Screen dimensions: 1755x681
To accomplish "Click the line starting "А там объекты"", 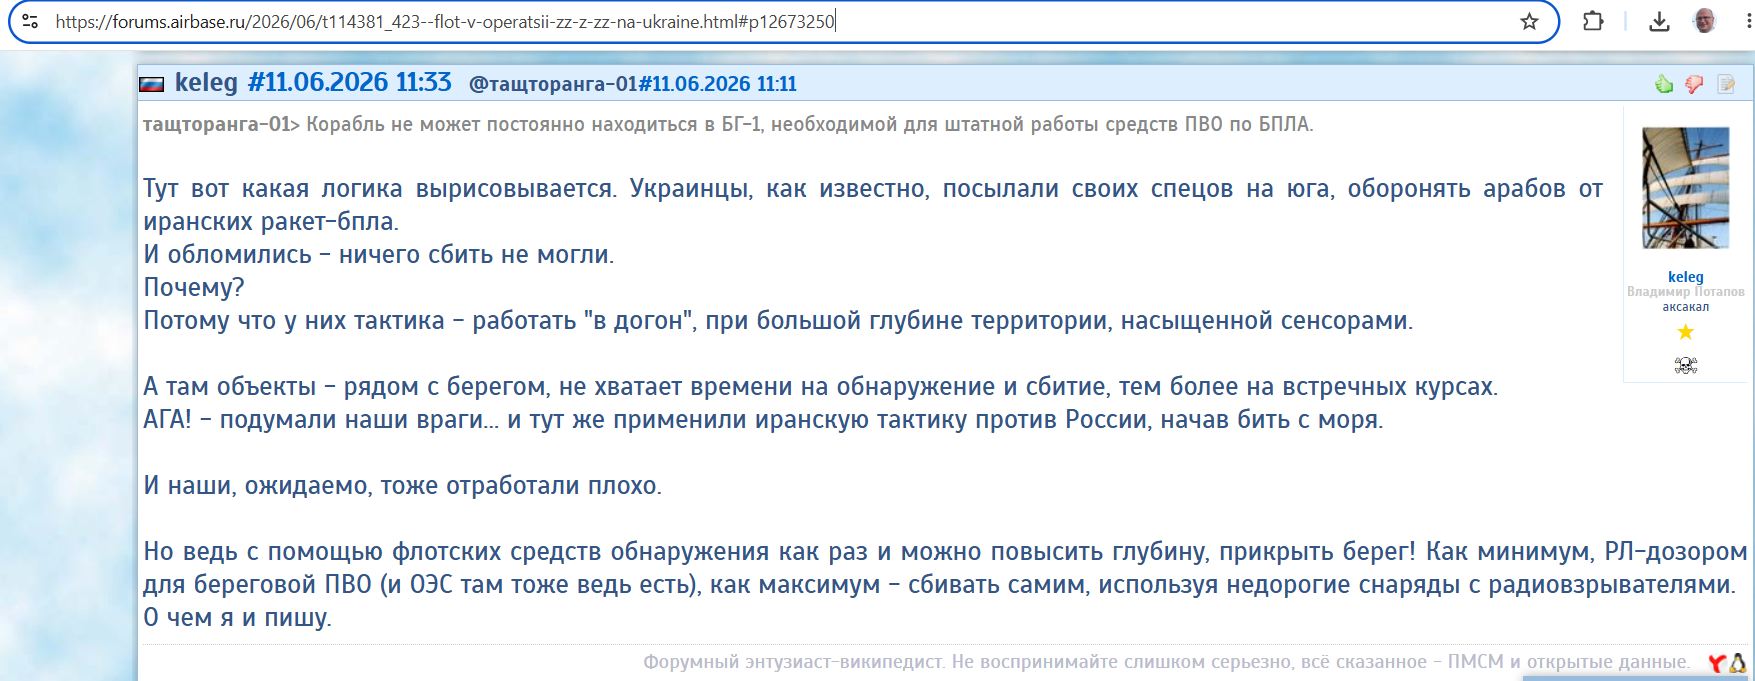I will tap(820, 387).
